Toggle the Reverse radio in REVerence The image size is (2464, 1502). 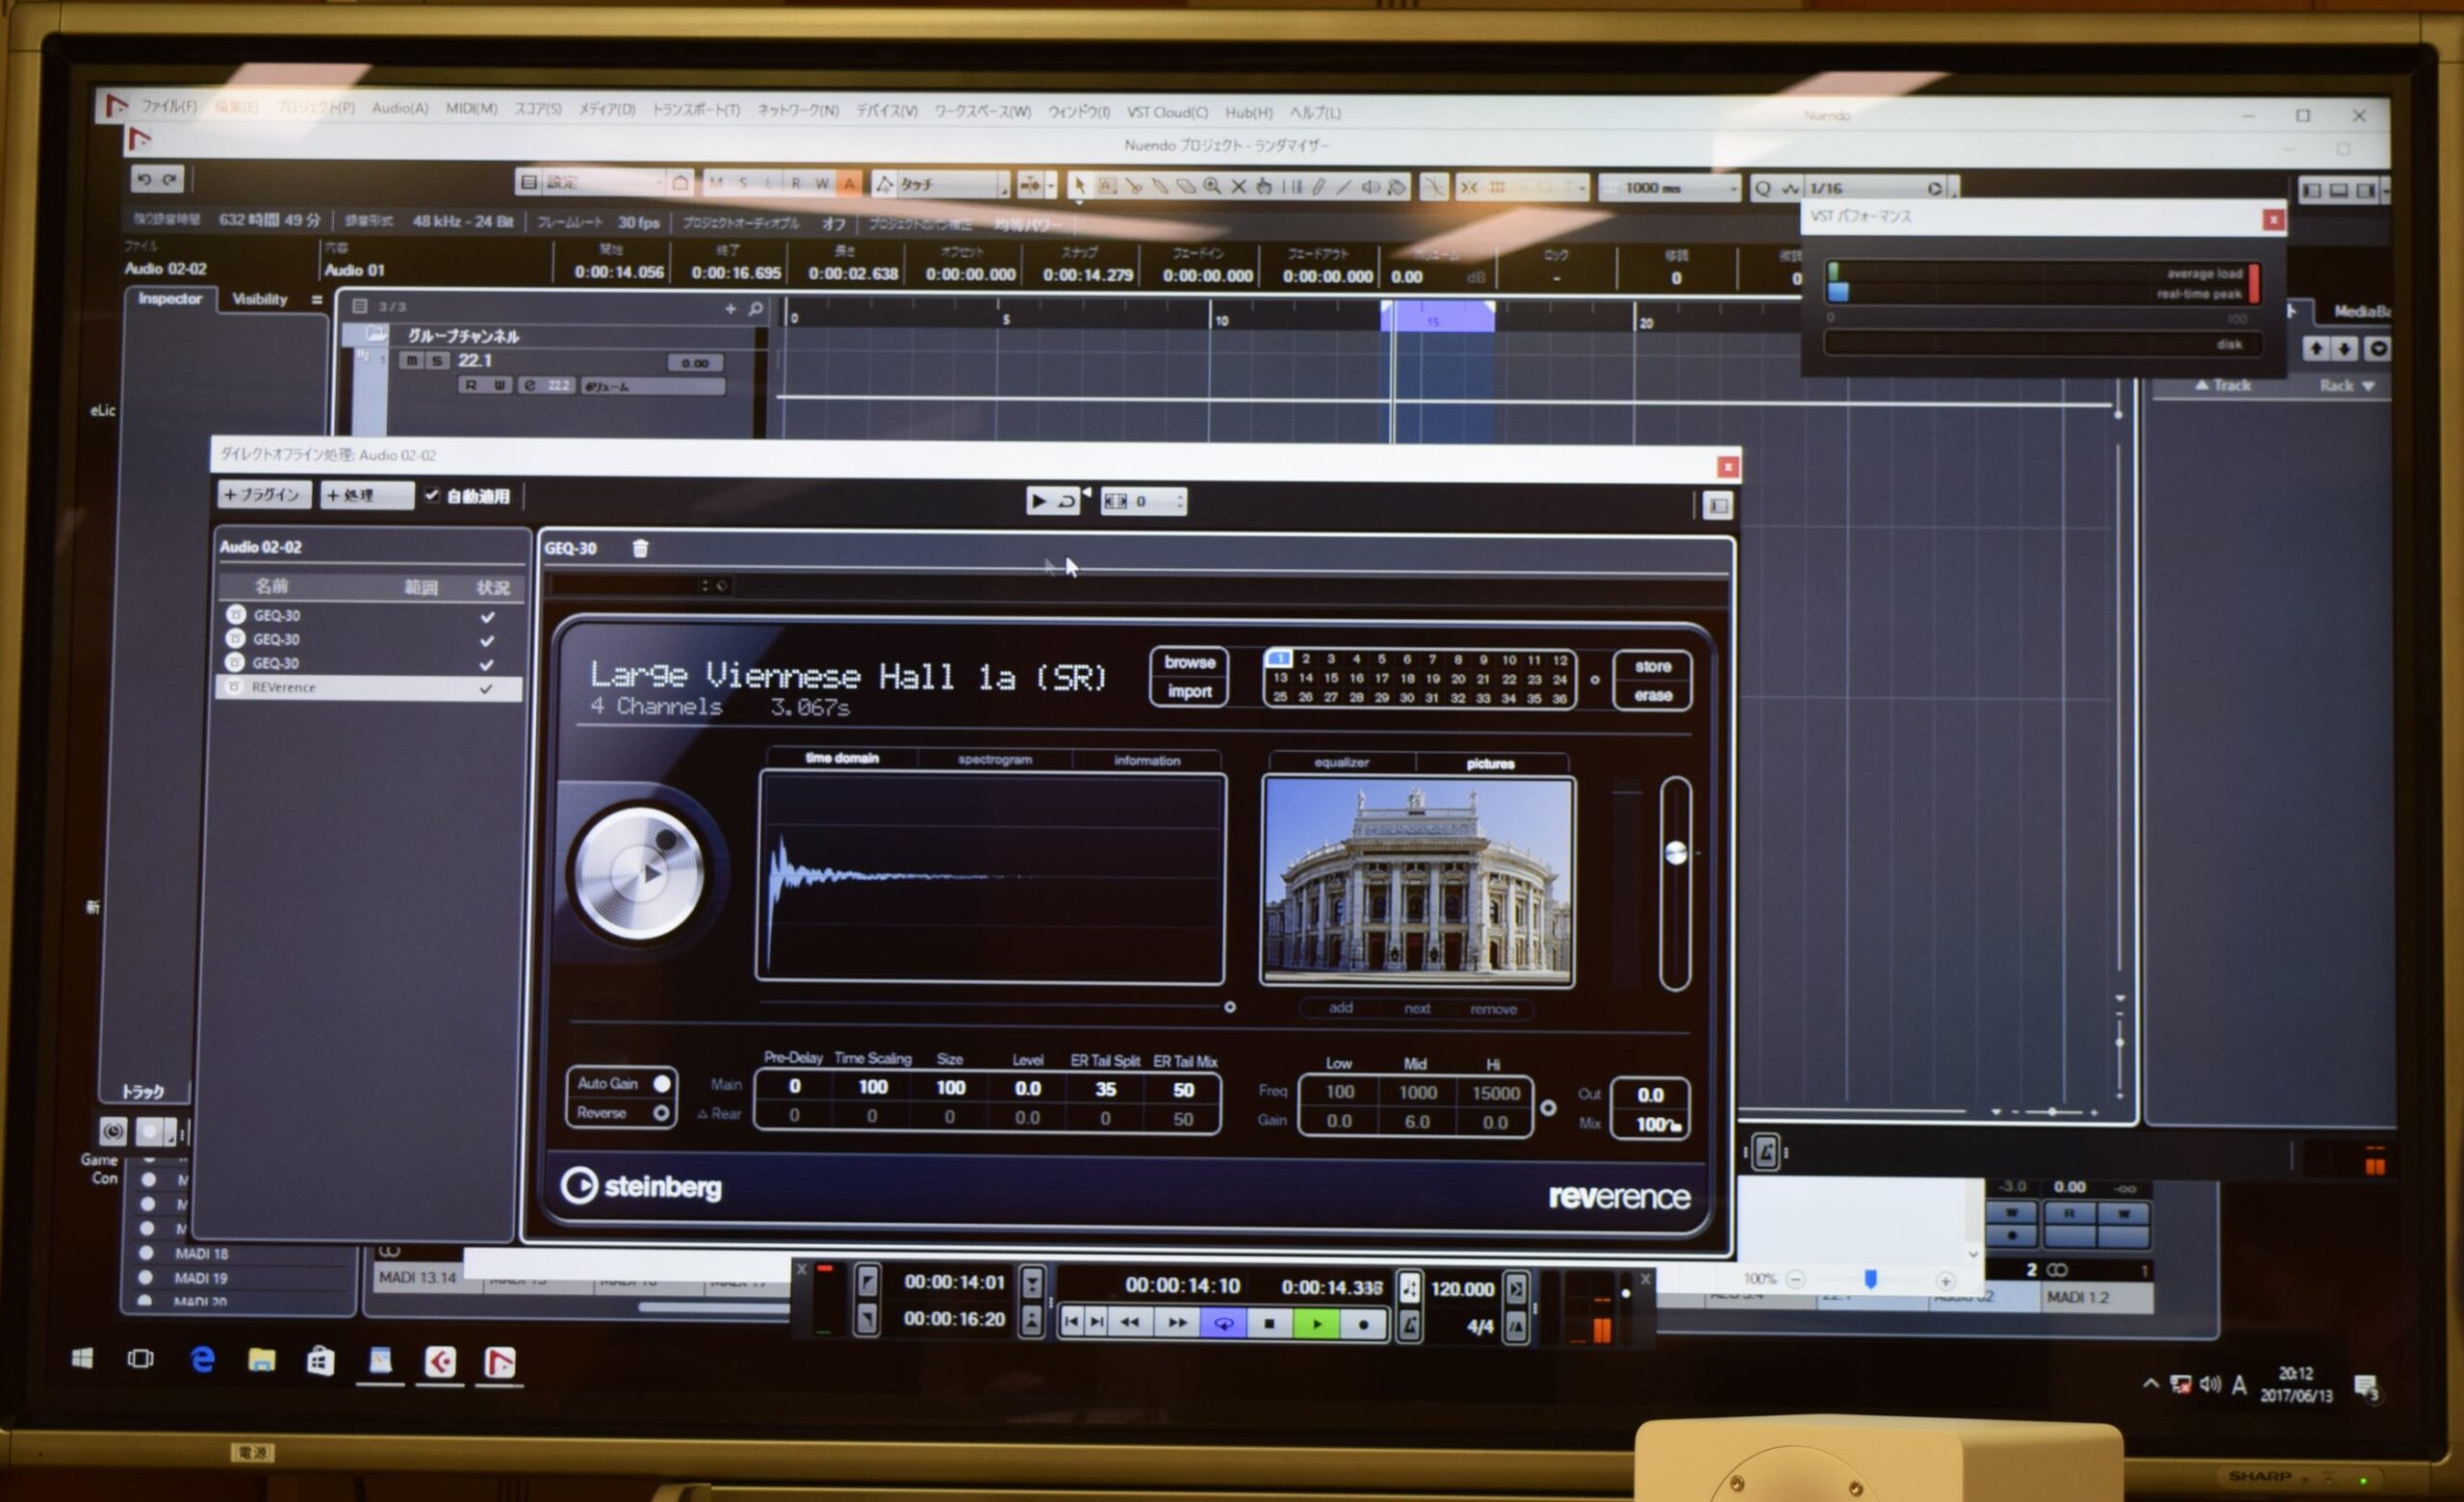click(x=661, y=1112)
